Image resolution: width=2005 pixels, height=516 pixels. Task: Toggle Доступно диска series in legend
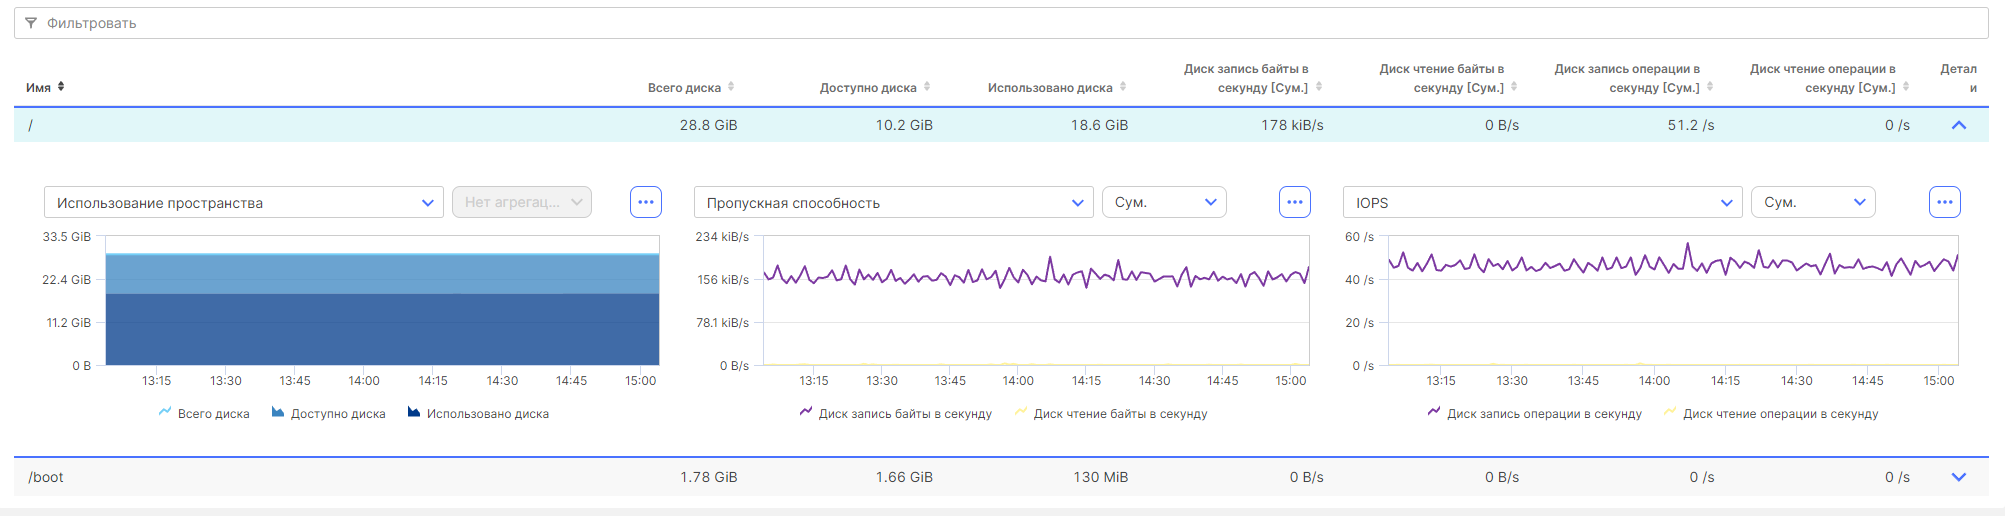click(x=328, y=413)
